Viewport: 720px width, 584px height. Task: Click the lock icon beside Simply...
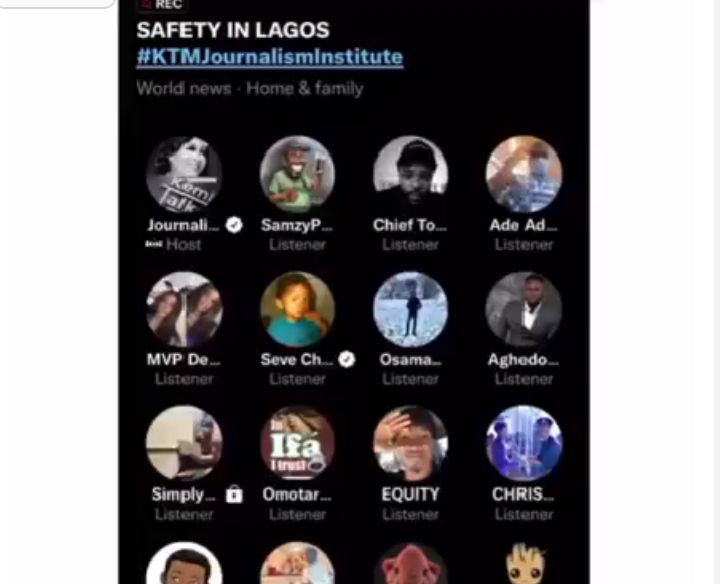point(234,494)
